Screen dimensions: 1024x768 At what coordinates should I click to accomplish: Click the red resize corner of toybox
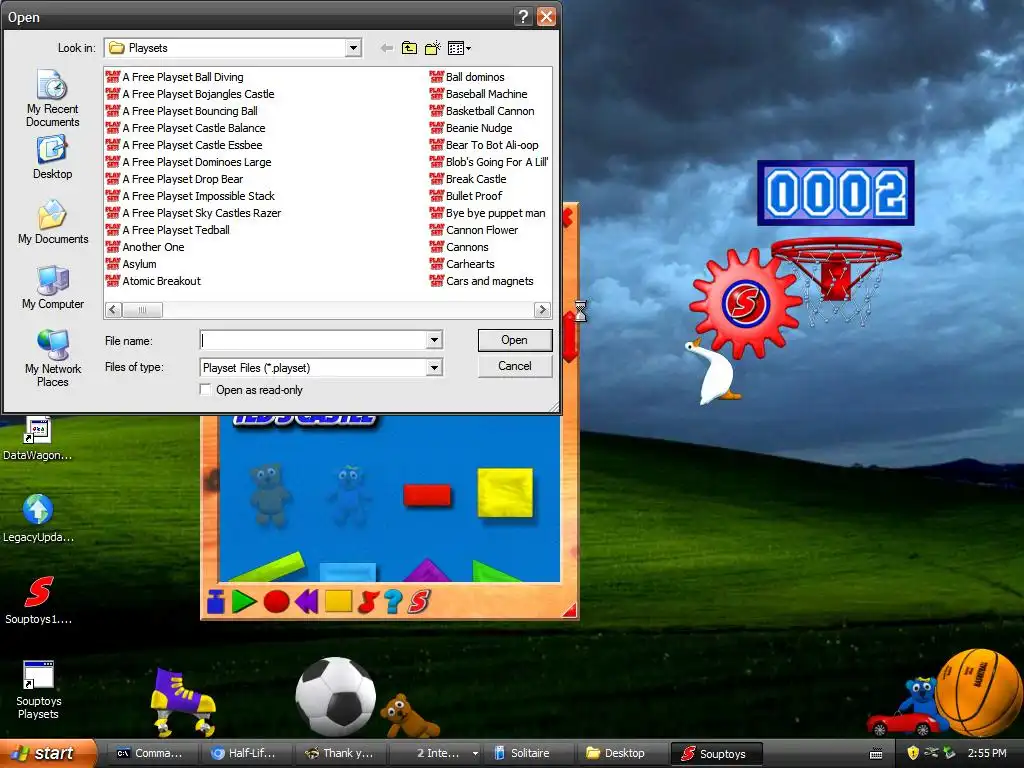tap(569, 610)
